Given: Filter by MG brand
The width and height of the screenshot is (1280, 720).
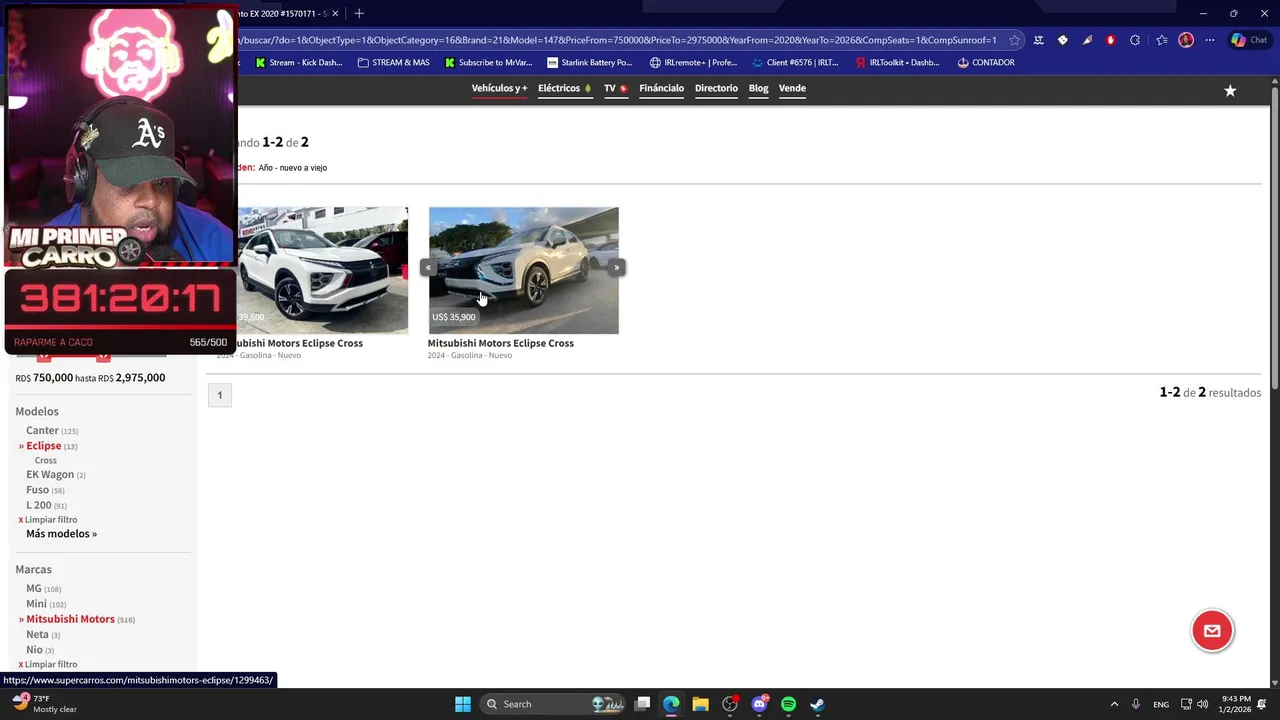Looking at the screenshot, I should 34,589.
